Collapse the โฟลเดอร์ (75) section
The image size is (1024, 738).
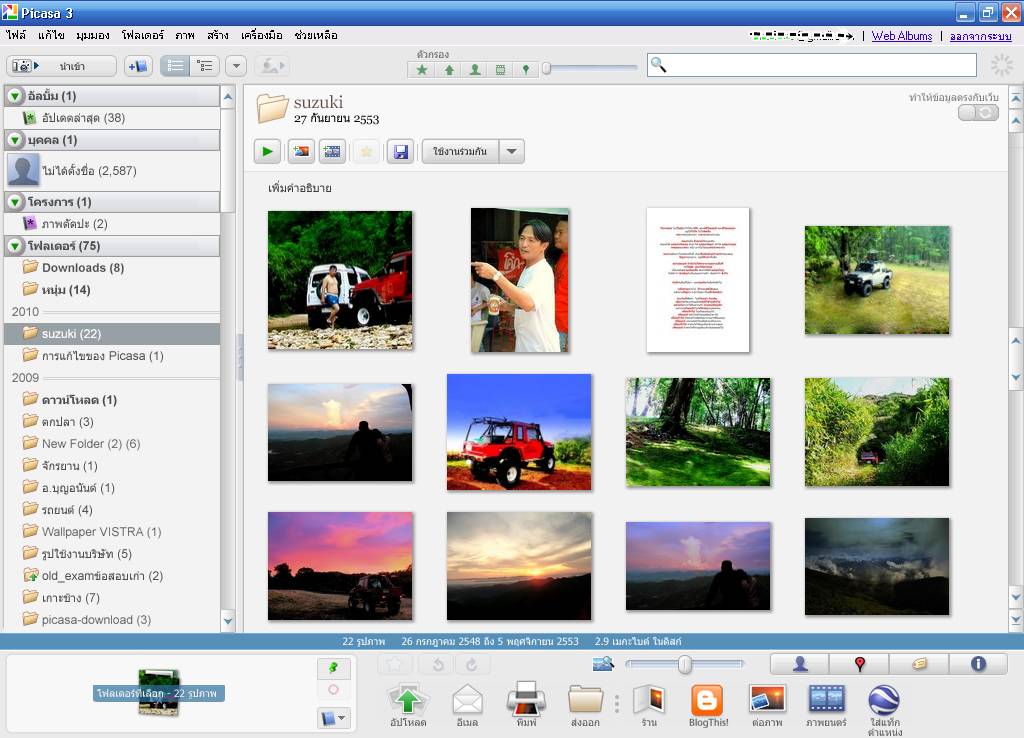click(x=15, y=246)
